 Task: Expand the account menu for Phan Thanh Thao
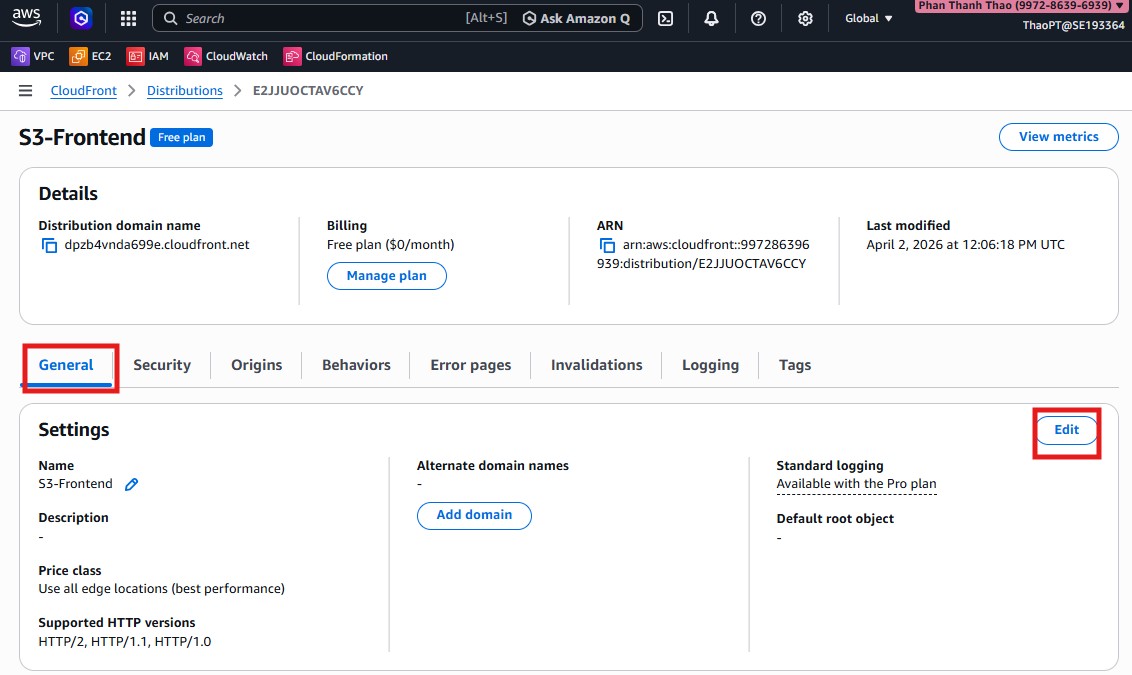[x=1020, y=6]
